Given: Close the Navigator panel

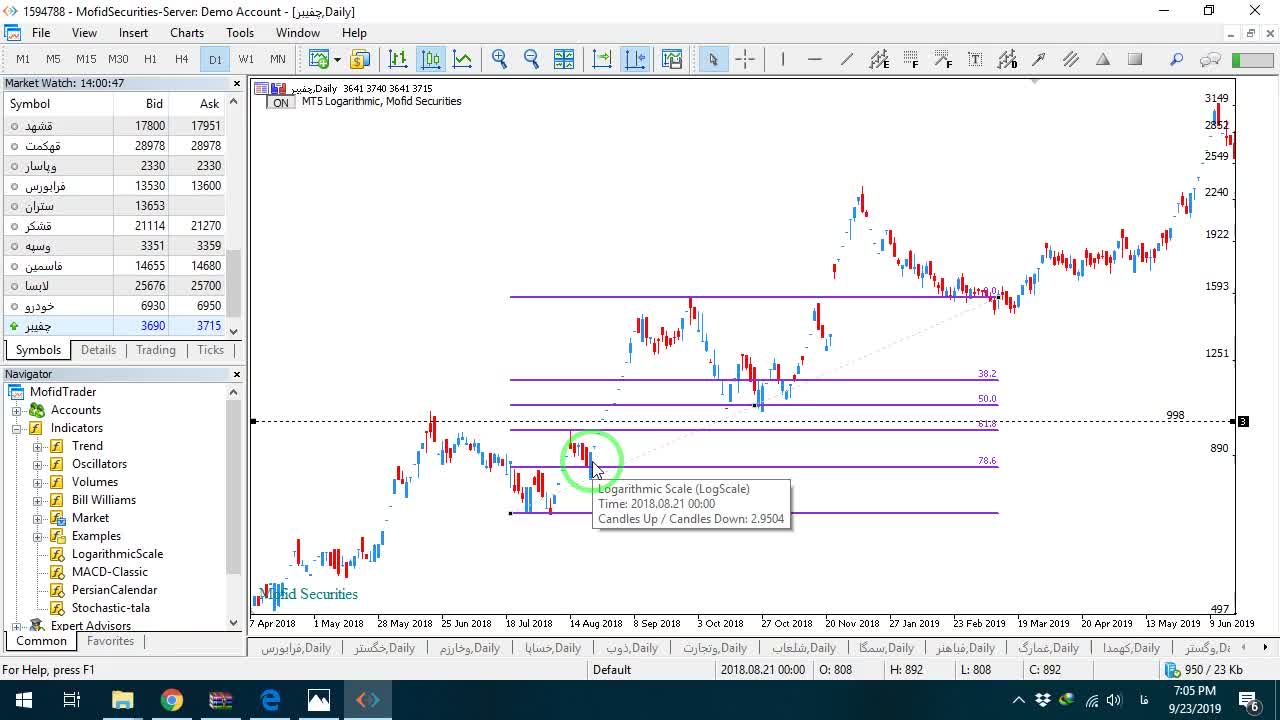Looking at the screenshot, I should [x=237, y=374].
